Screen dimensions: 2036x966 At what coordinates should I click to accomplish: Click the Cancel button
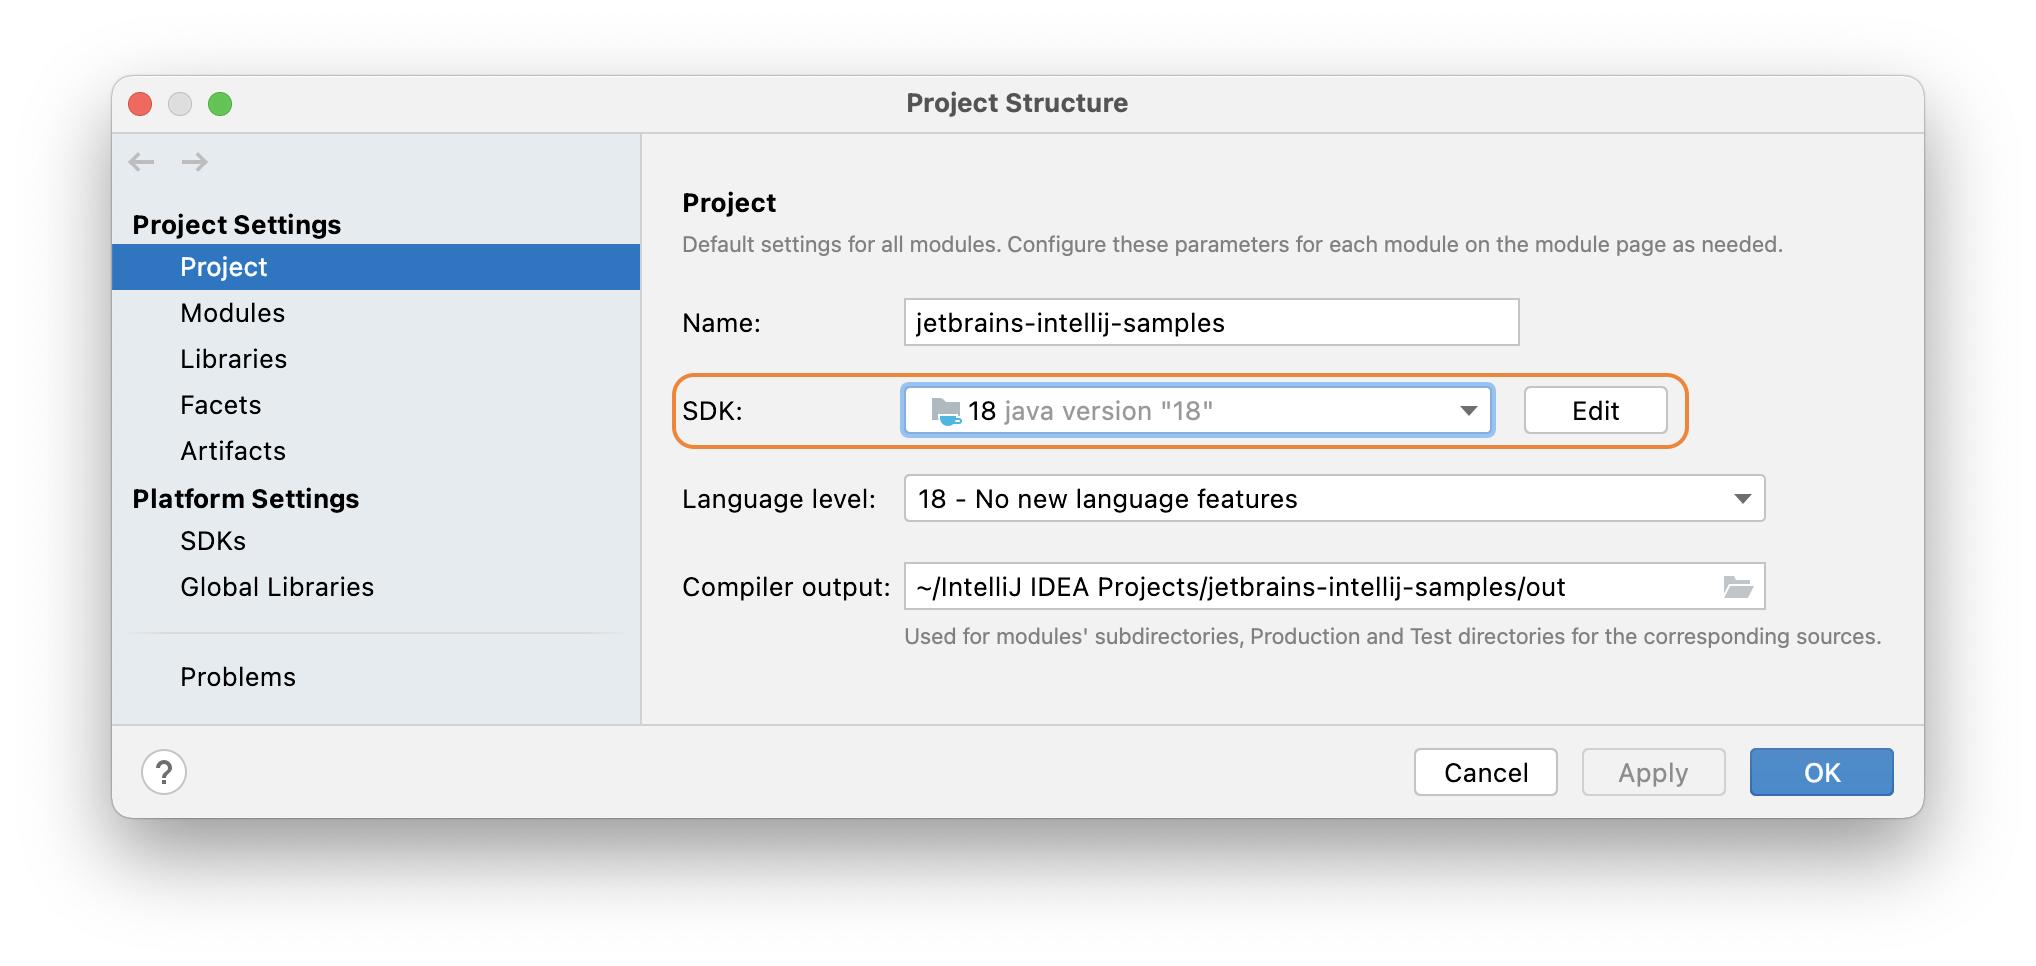1486,772
